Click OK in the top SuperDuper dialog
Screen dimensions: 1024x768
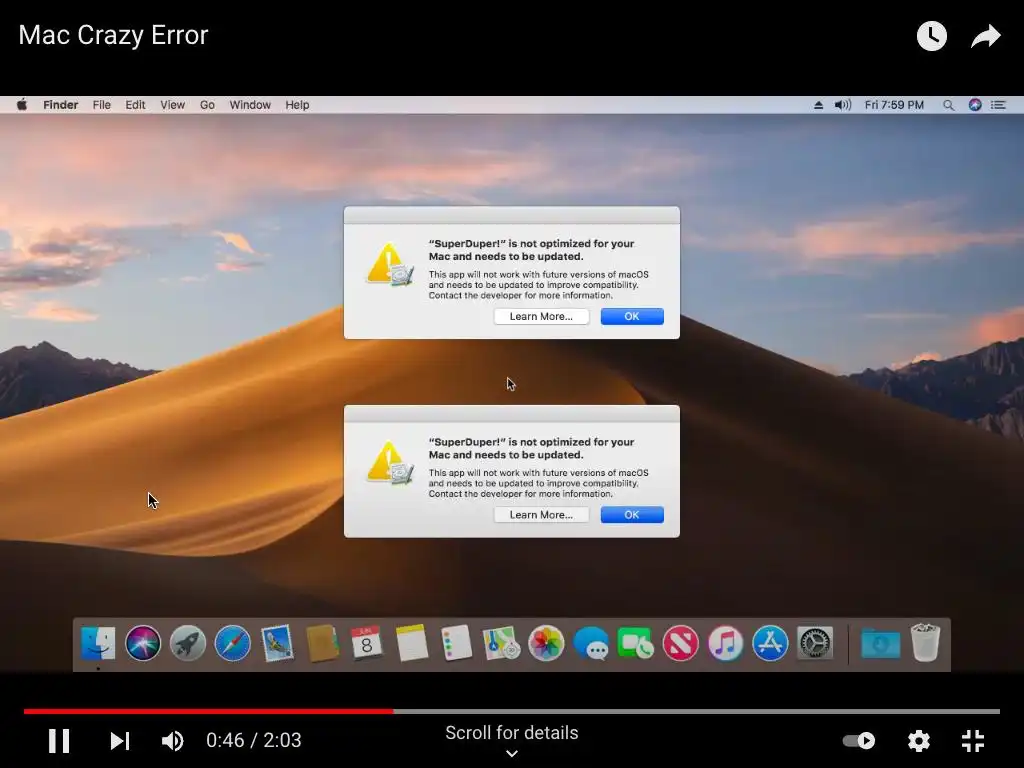pyautogui.click(x=632, y=316)
